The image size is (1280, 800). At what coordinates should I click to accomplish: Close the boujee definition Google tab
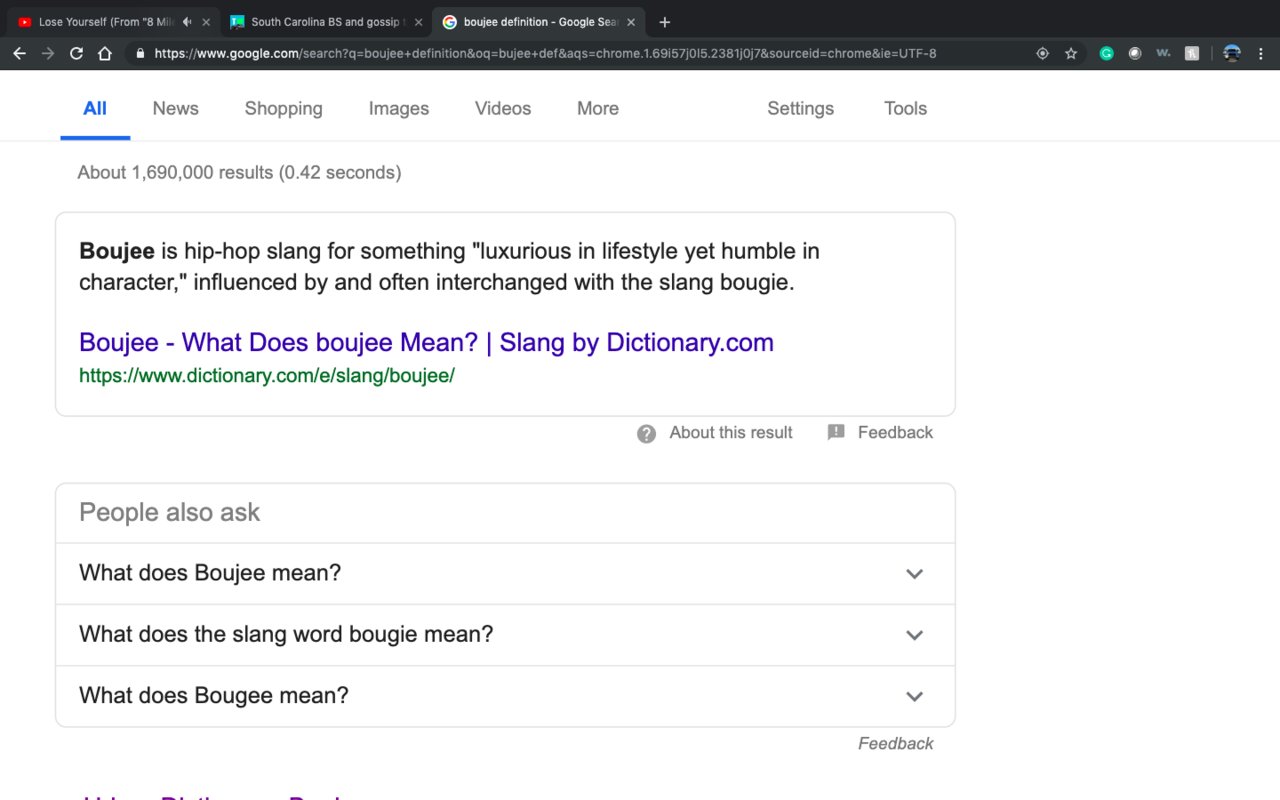coord(631,22)
